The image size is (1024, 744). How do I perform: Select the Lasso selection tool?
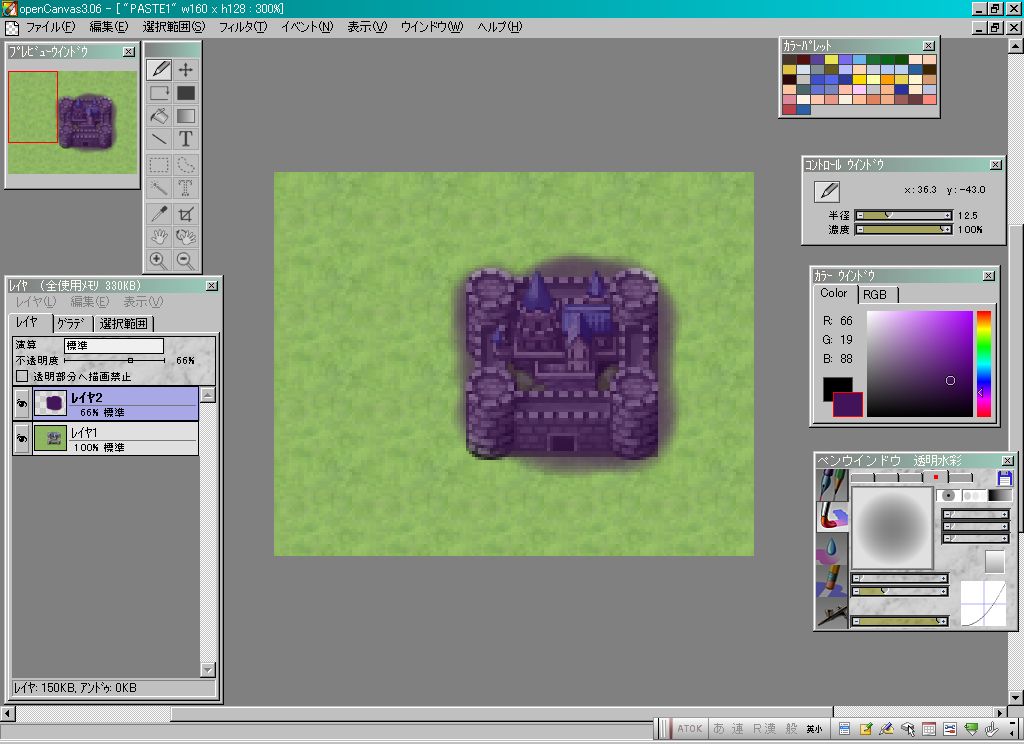186,165
